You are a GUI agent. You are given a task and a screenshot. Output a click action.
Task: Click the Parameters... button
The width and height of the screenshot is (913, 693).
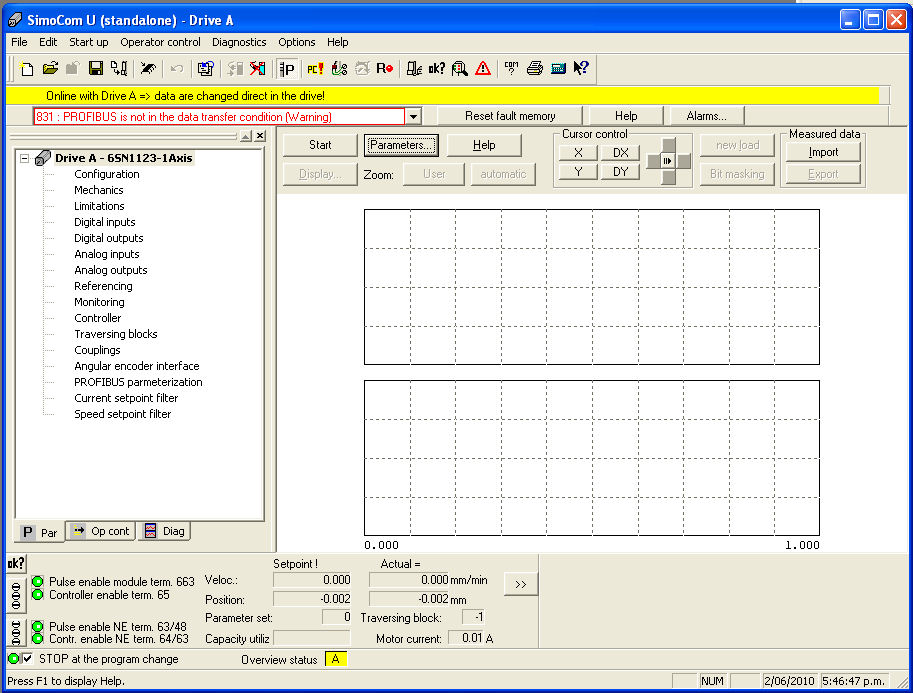(401, 145)
